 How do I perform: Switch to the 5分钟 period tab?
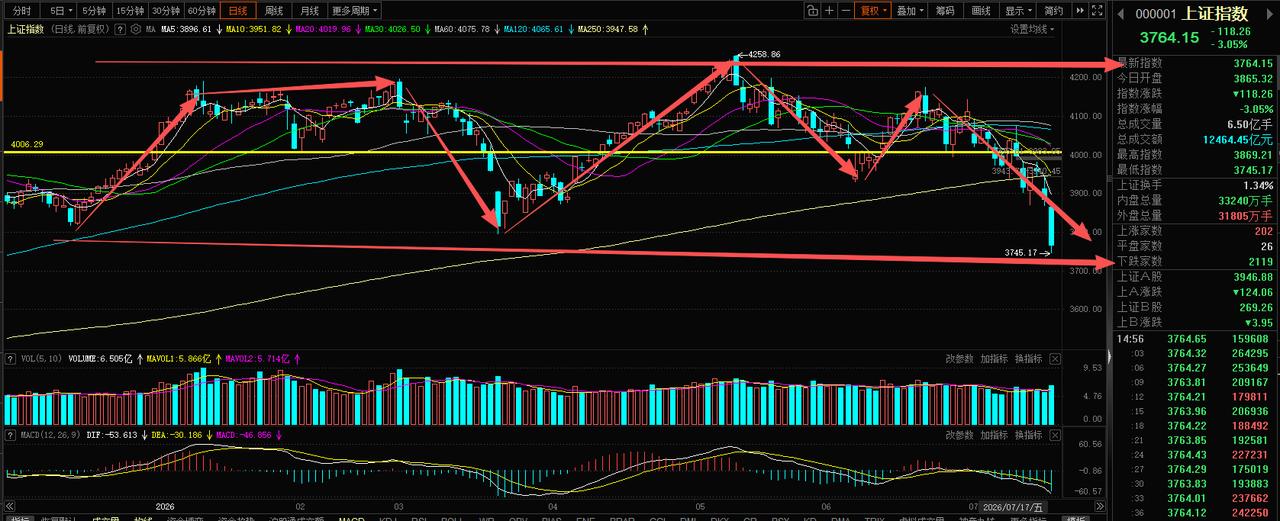93,10
